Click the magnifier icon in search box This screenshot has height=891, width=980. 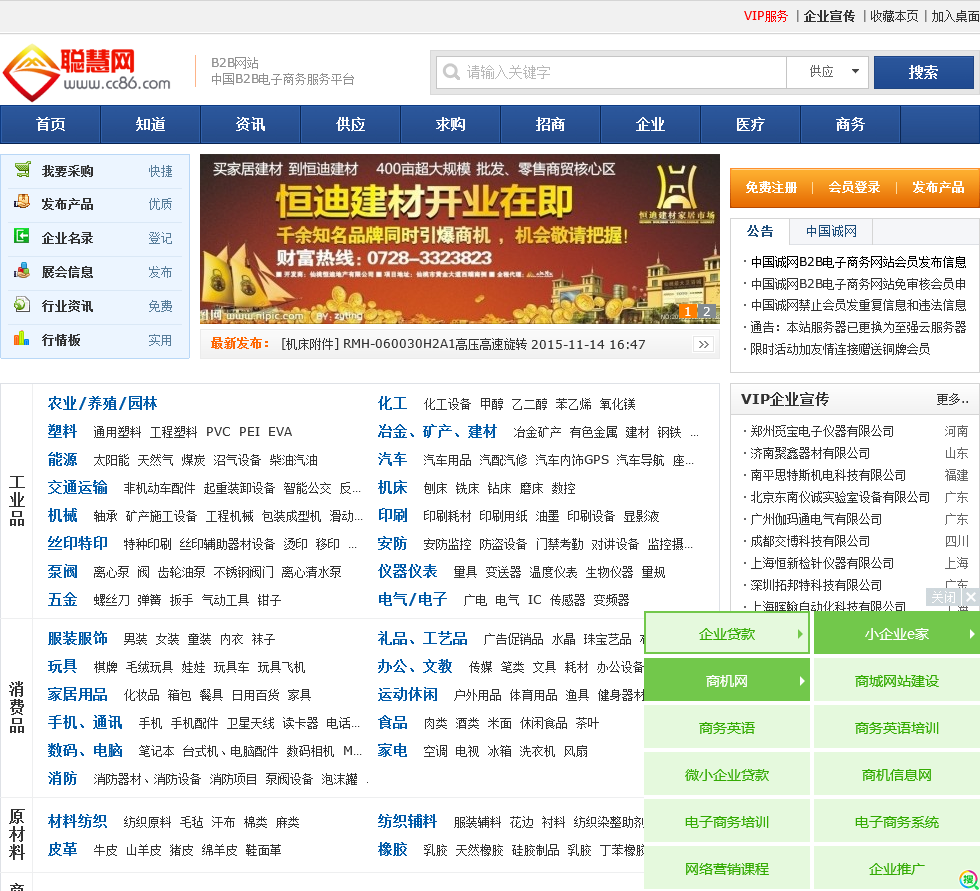click(x=451, y=72)
